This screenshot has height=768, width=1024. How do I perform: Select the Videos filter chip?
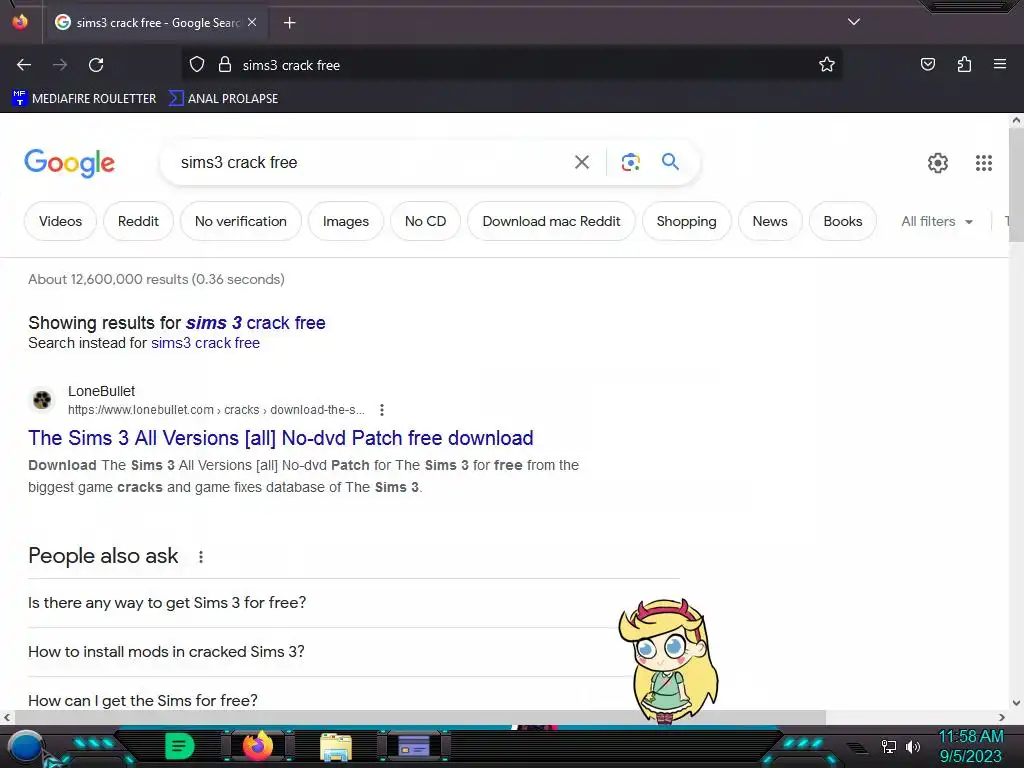pos(60,221)
